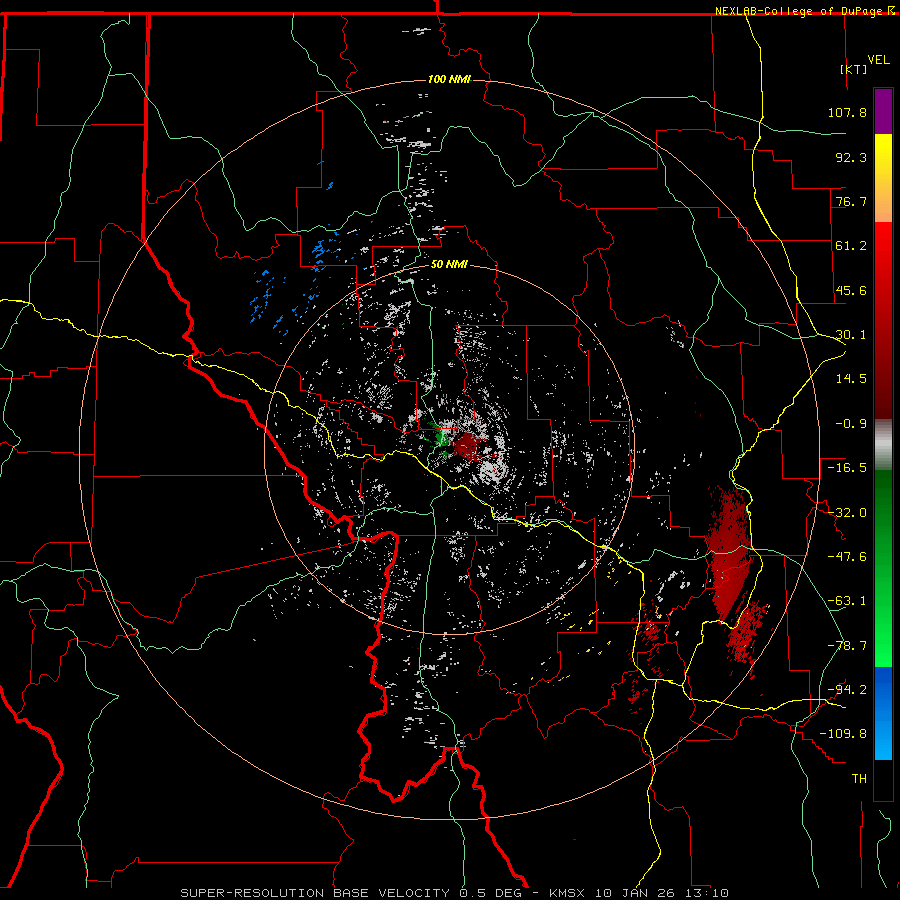
Task: Select the 45.6 scale value
Action: tap(851, 290)
